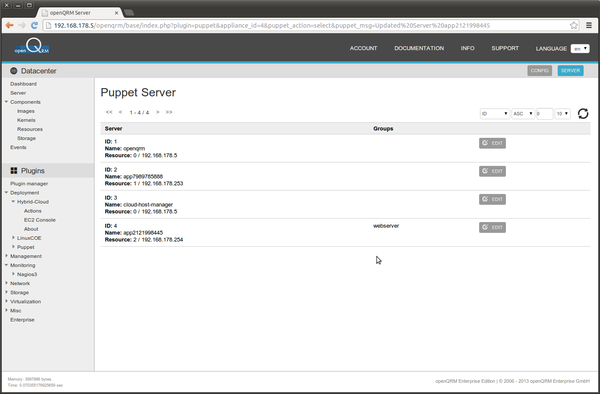Viewport: 600px width, 394px height.
Task: Edit puppet groups for app7989785888
Action: tap(492, 171)
